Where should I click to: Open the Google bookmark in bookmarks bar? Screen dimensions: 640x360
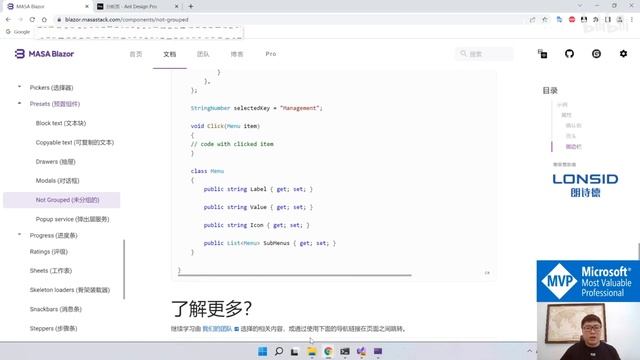coord(18,32)
